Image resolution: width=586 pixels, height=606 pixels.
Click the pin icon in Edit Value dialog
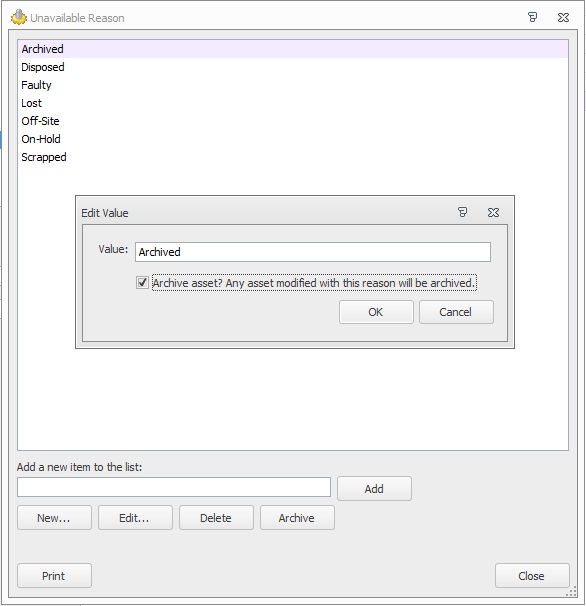point(462,212)
